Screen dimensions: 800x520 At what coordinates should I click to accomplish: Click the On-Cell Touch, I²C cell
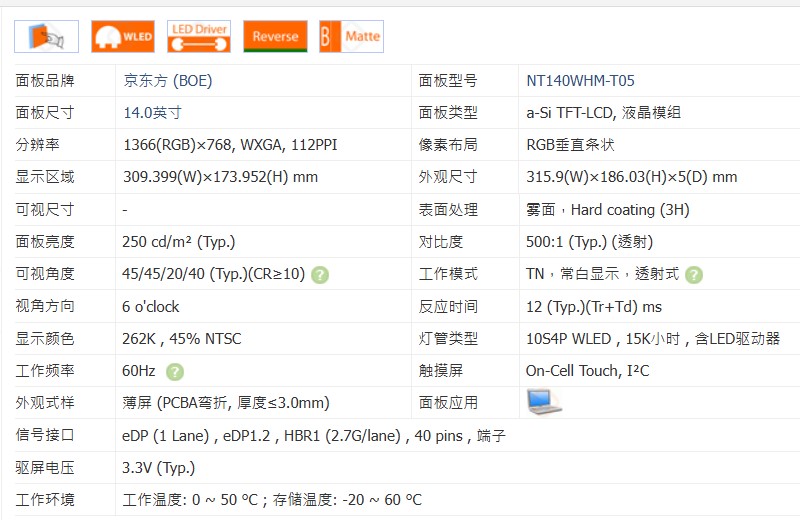coord(587,371)
